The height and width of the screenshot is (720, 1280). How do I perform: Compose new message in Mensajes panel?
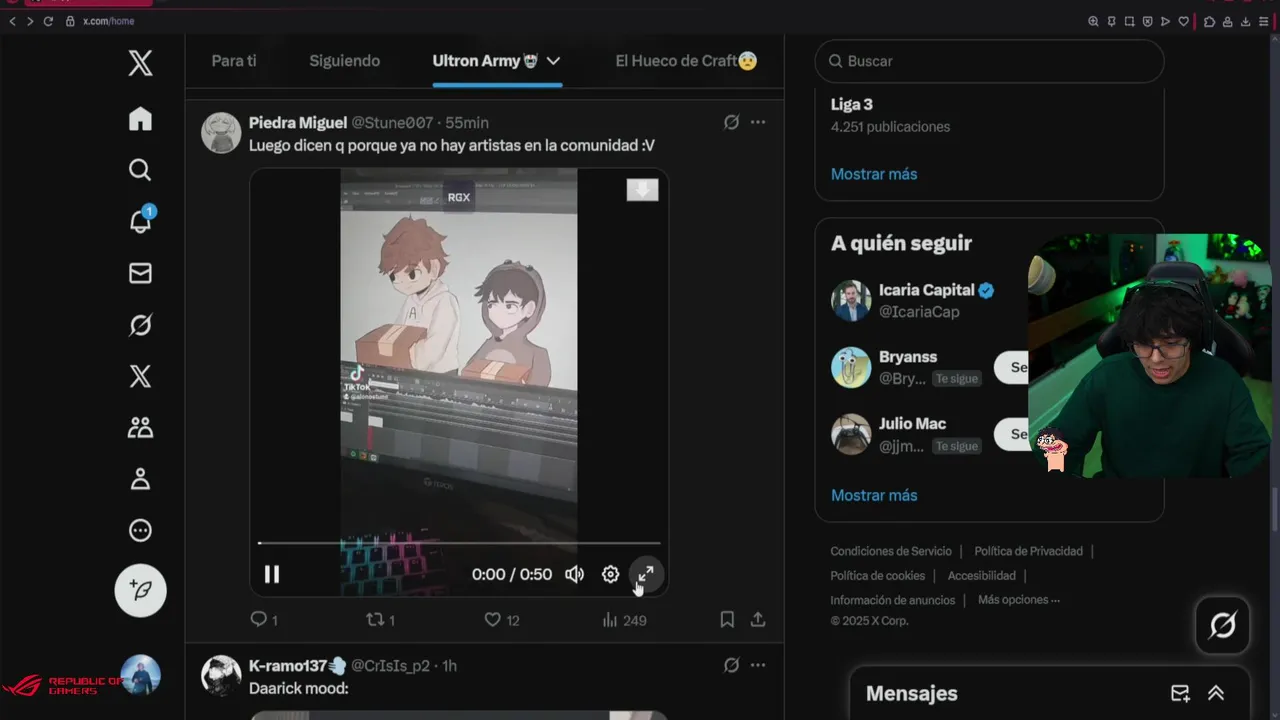1180,693
